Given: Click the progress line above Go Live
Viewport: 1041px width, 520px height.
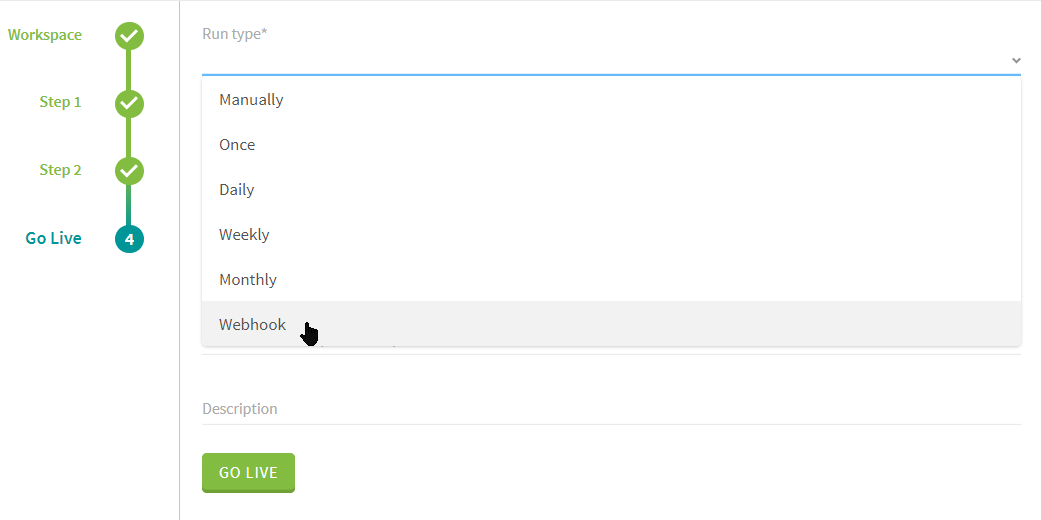Looking at the screenshot, I should click(x=128, y=206).
